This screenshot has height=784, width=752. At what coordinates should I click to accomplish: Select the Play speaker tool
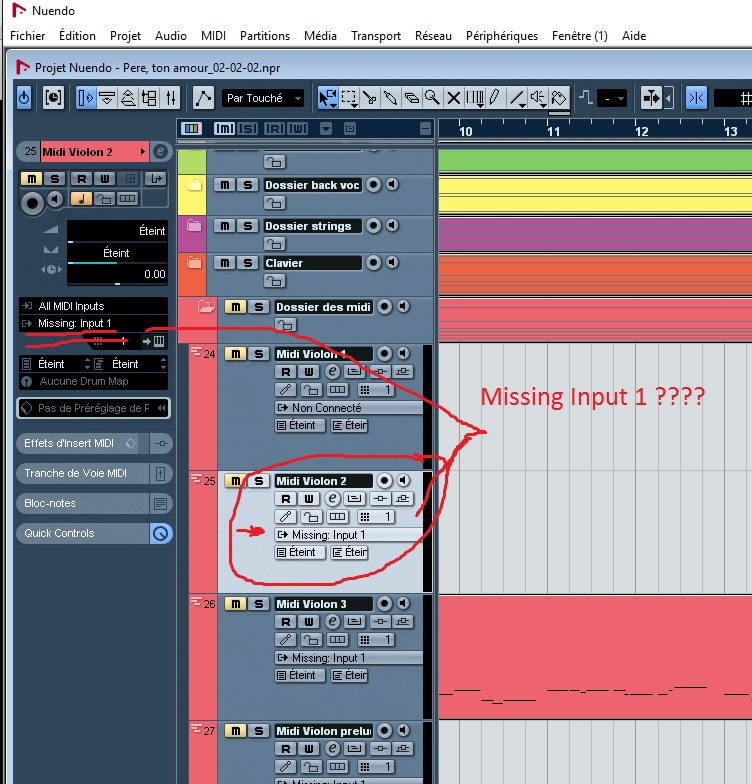tap(538, 98)
